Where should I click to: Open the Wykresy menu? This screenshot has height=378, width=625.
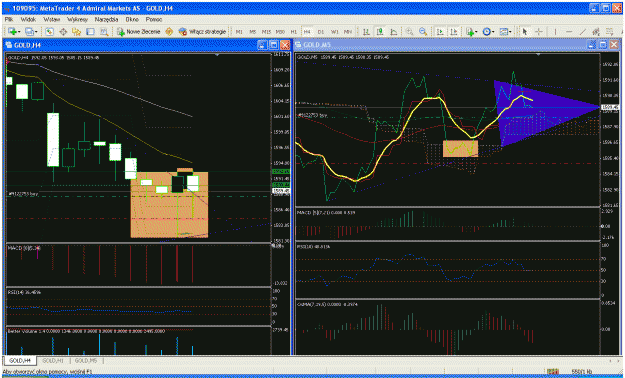click(77, 19)
